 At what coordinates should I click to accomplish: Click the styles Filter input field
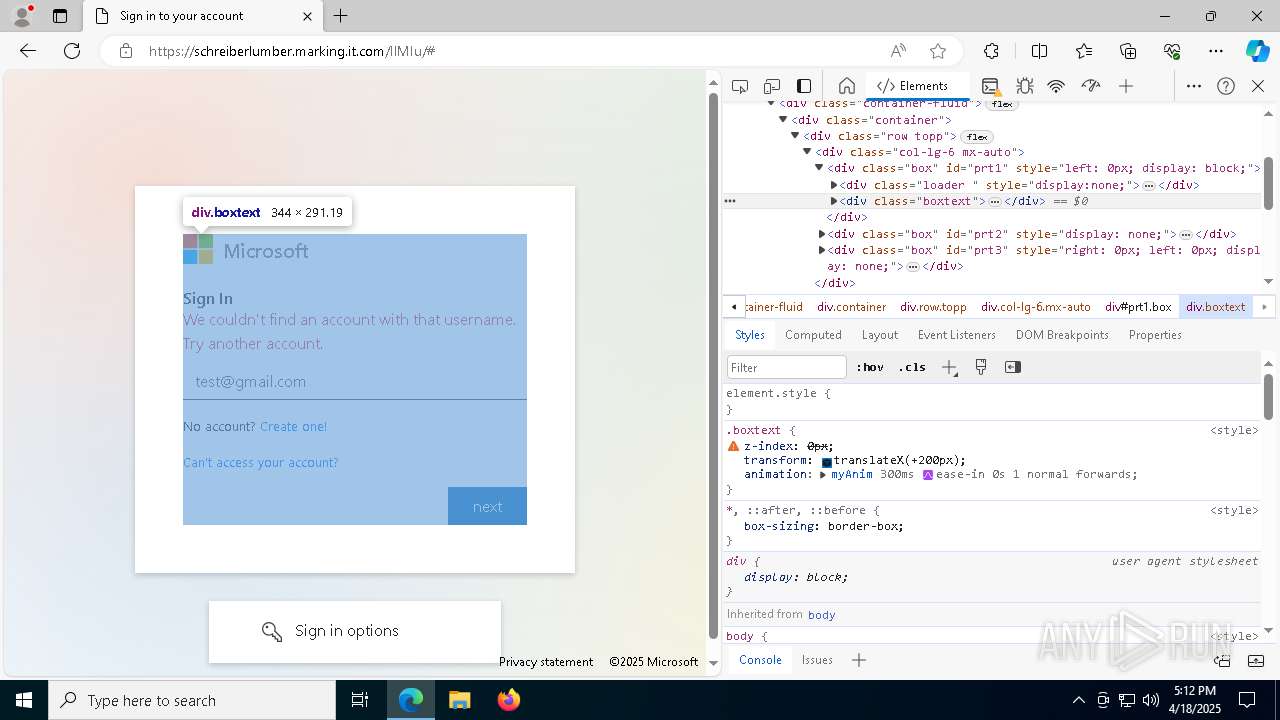click(787, 367)
